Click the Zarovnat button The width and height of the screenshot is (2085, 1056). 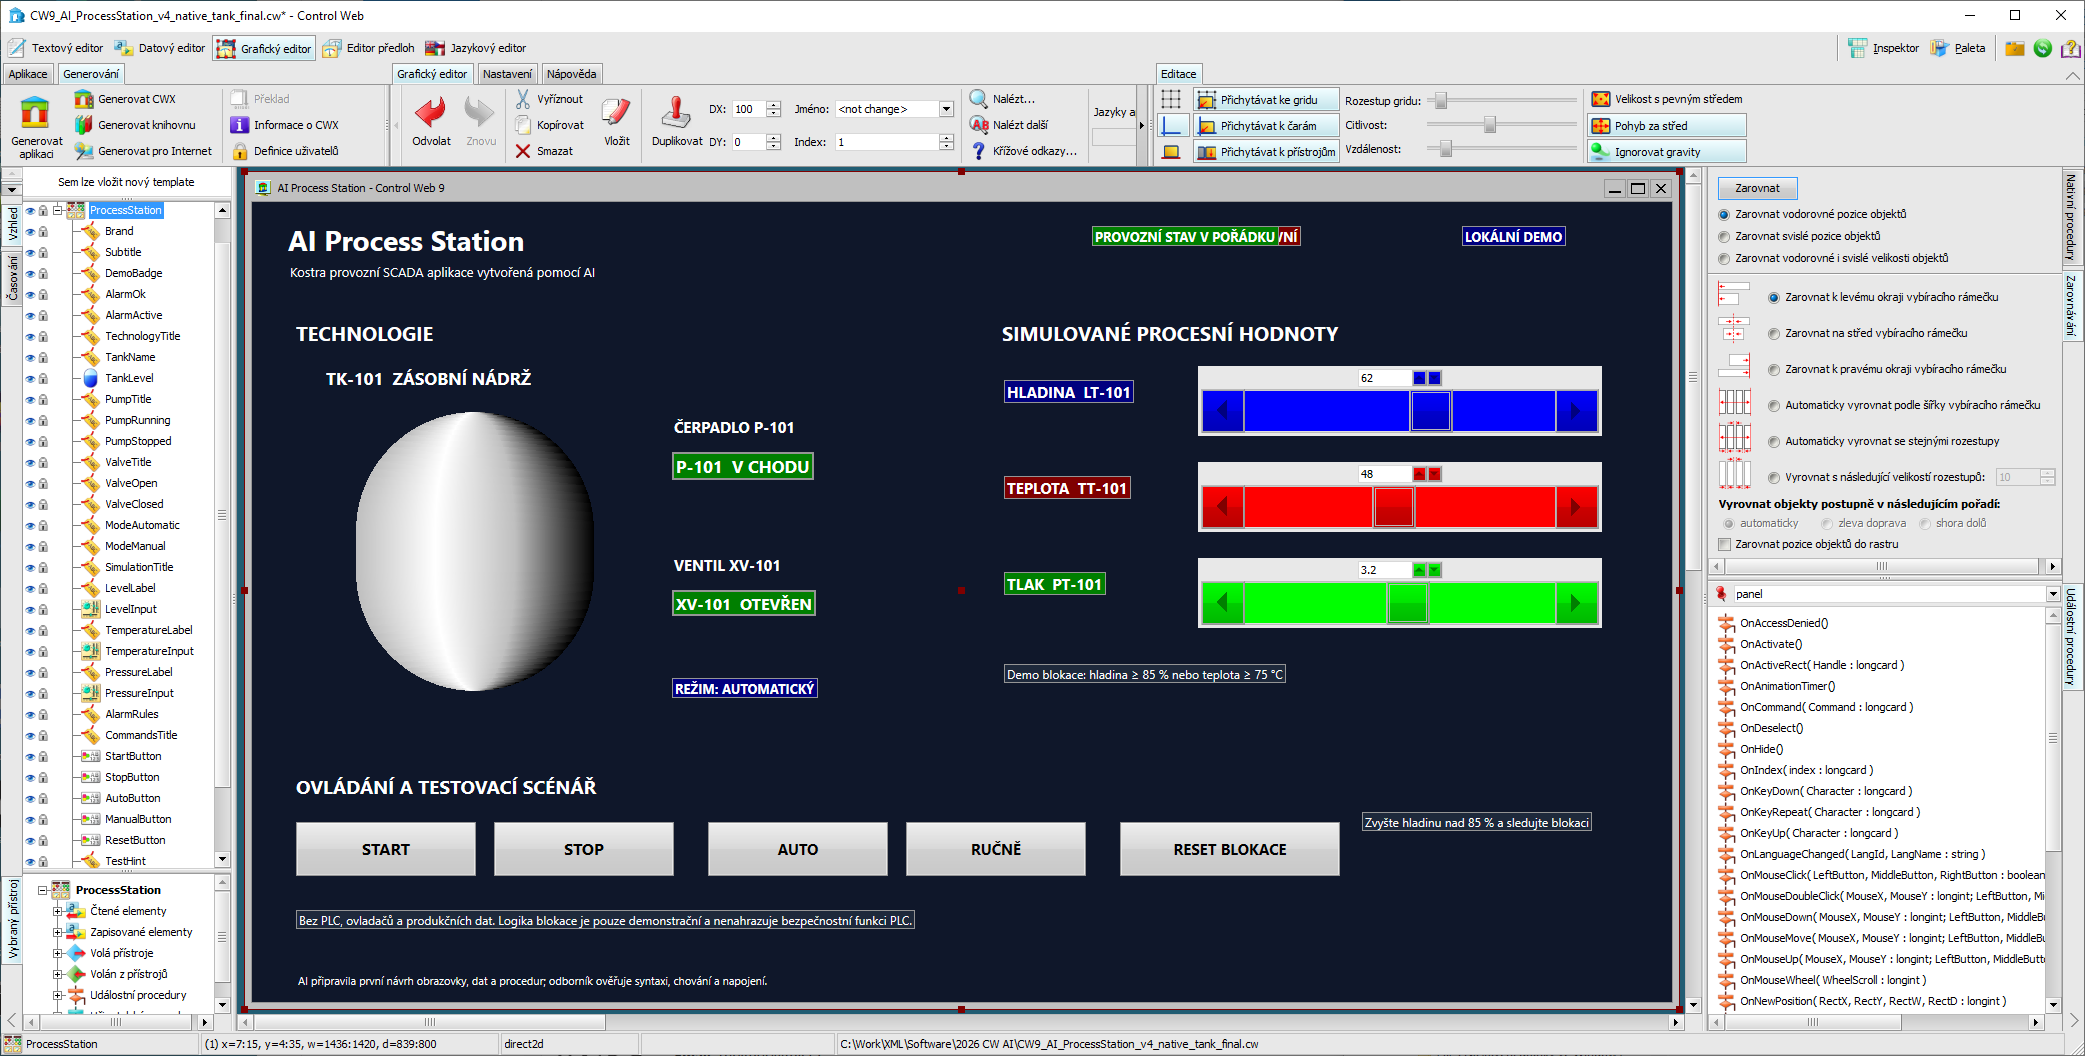1757,188
